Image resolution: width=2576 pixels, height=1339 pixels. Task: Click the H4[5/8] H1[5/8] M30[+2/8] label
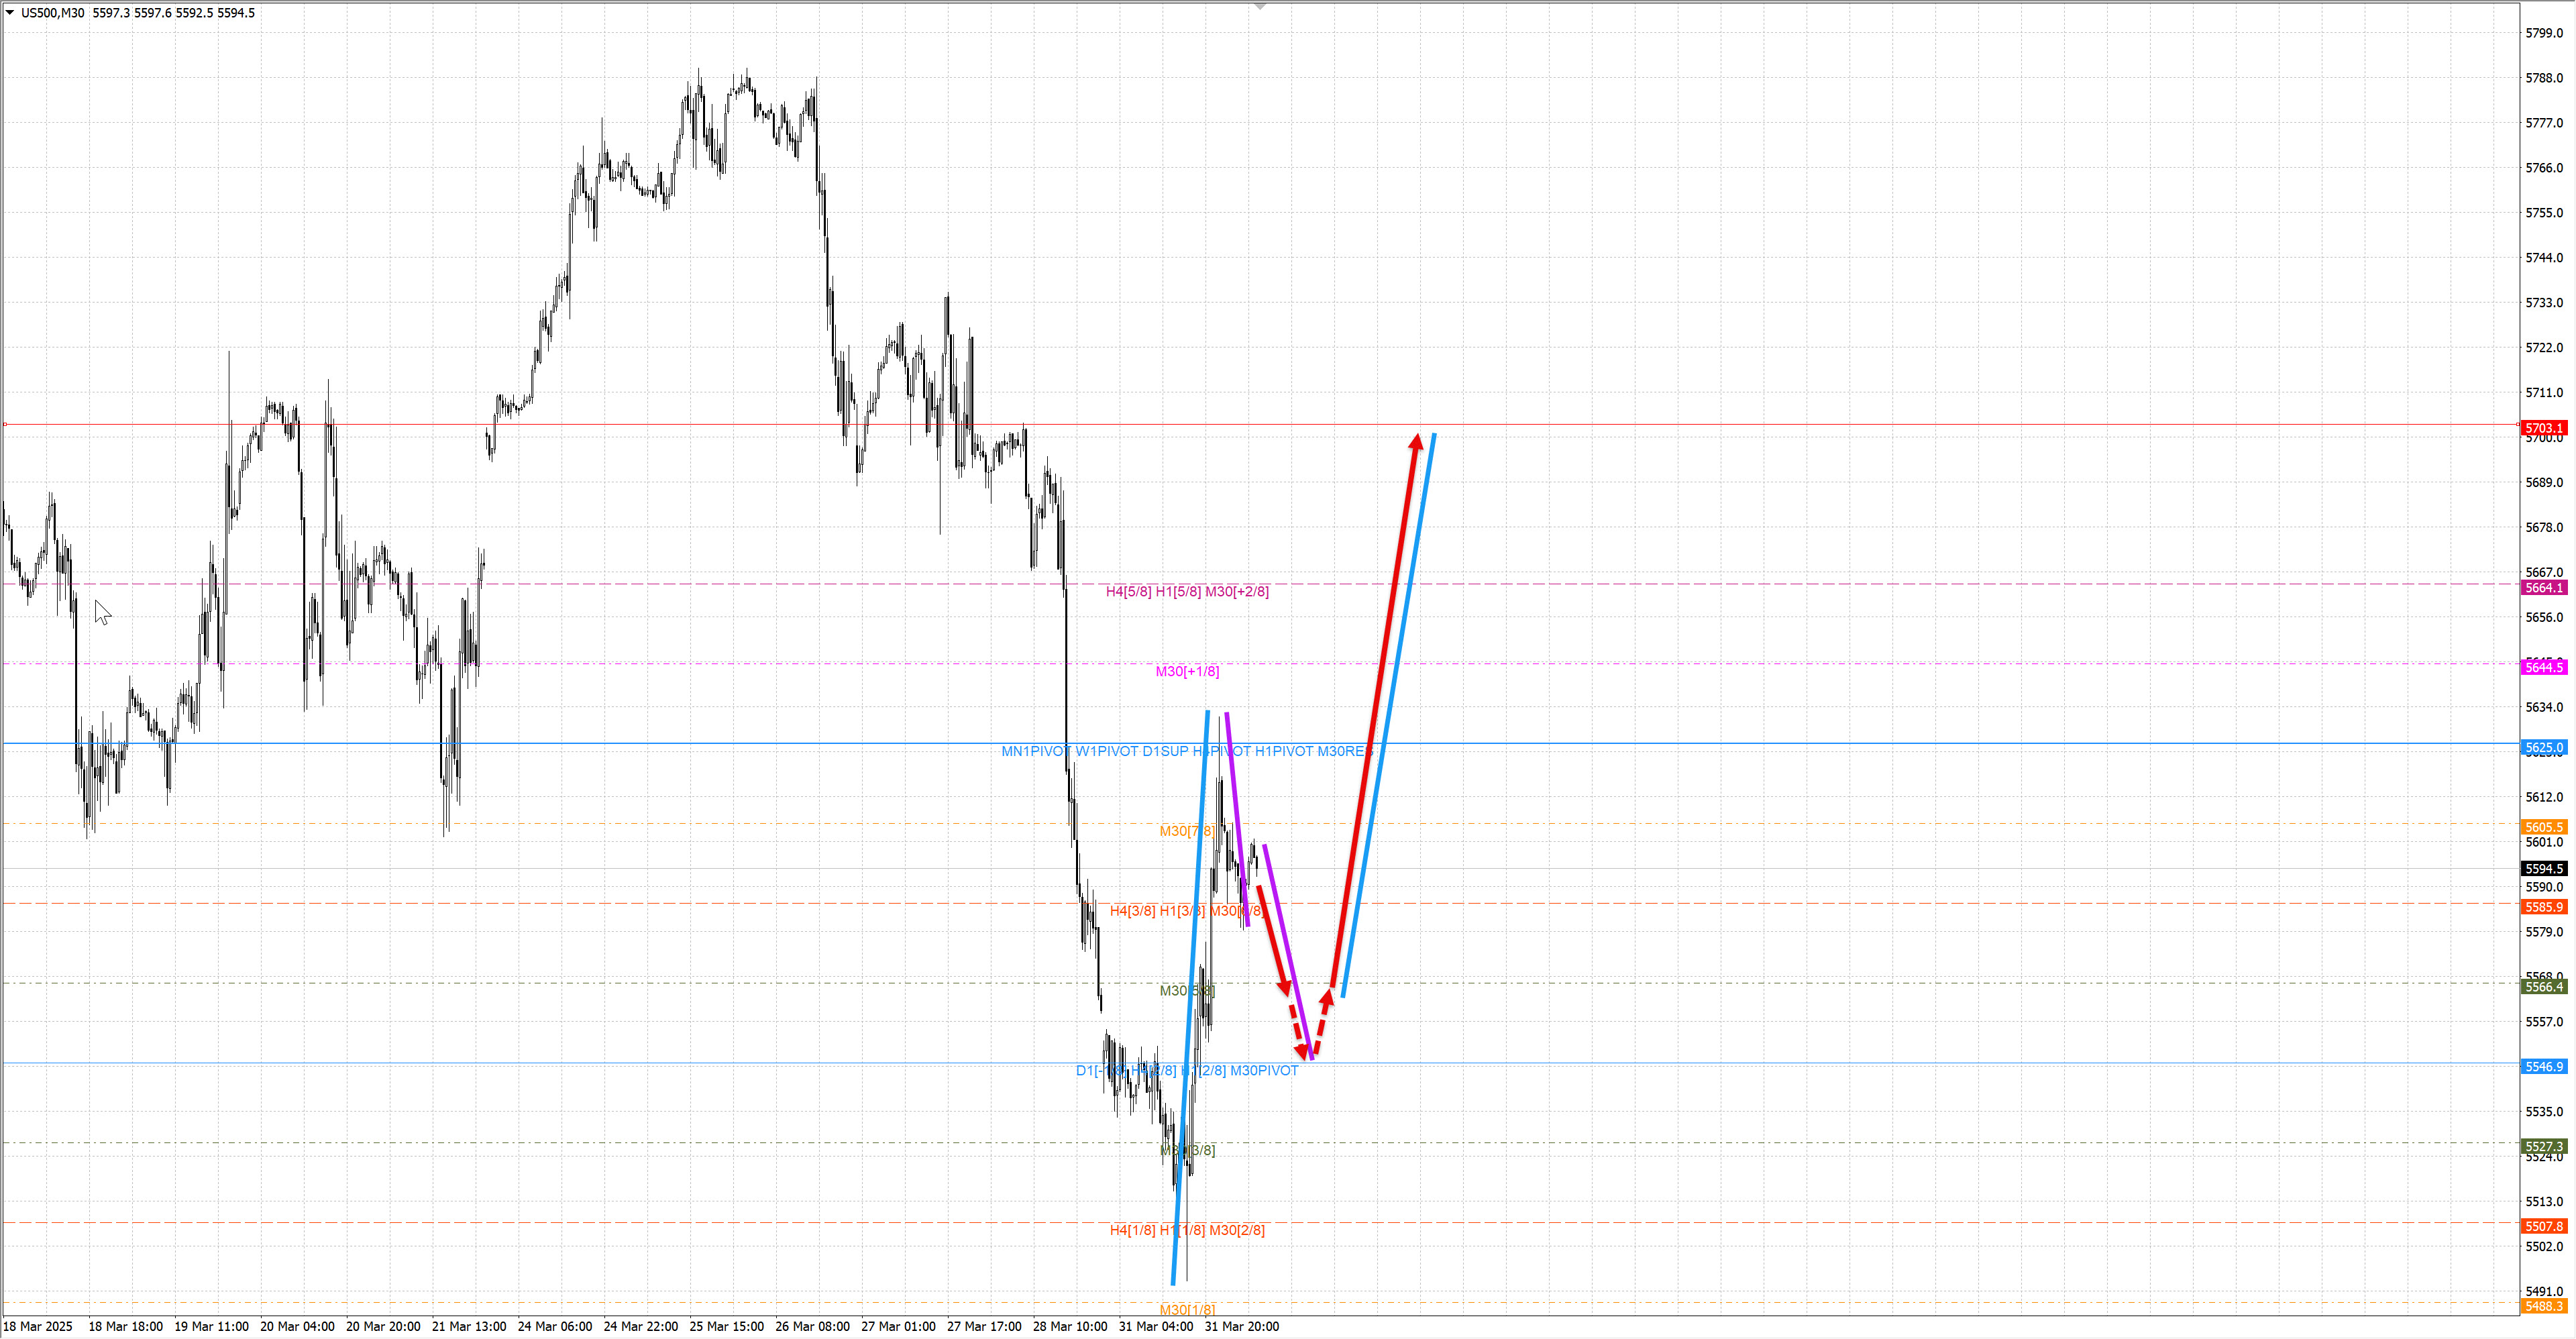pos(1187,592)
